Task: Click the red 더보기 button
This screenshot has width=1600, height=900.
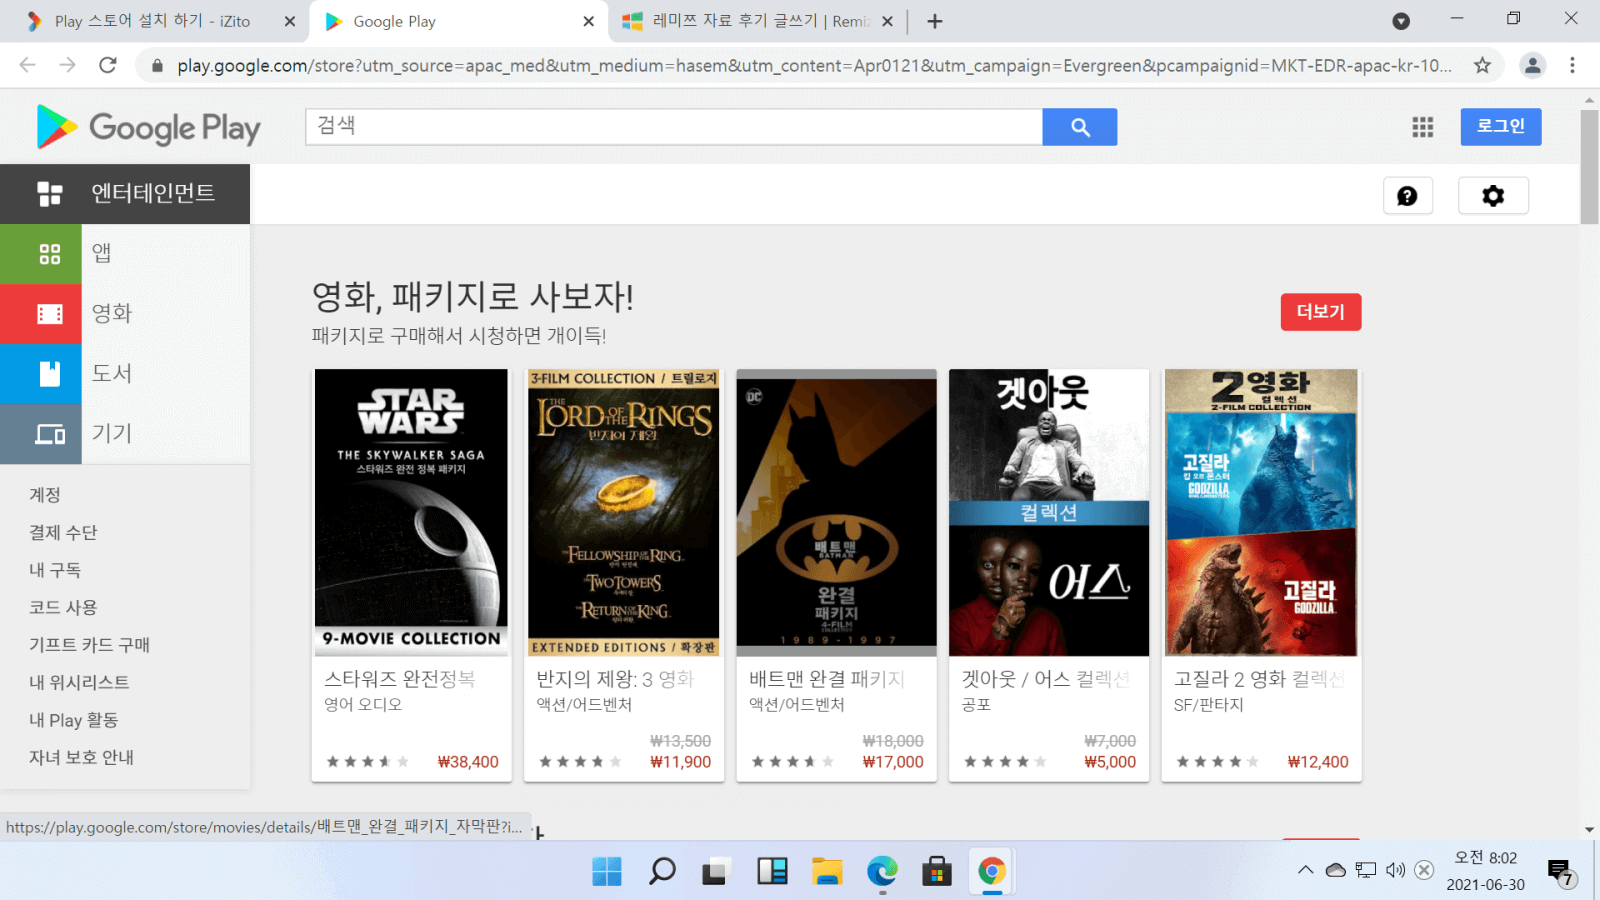Action: (x=1321, y=312)
